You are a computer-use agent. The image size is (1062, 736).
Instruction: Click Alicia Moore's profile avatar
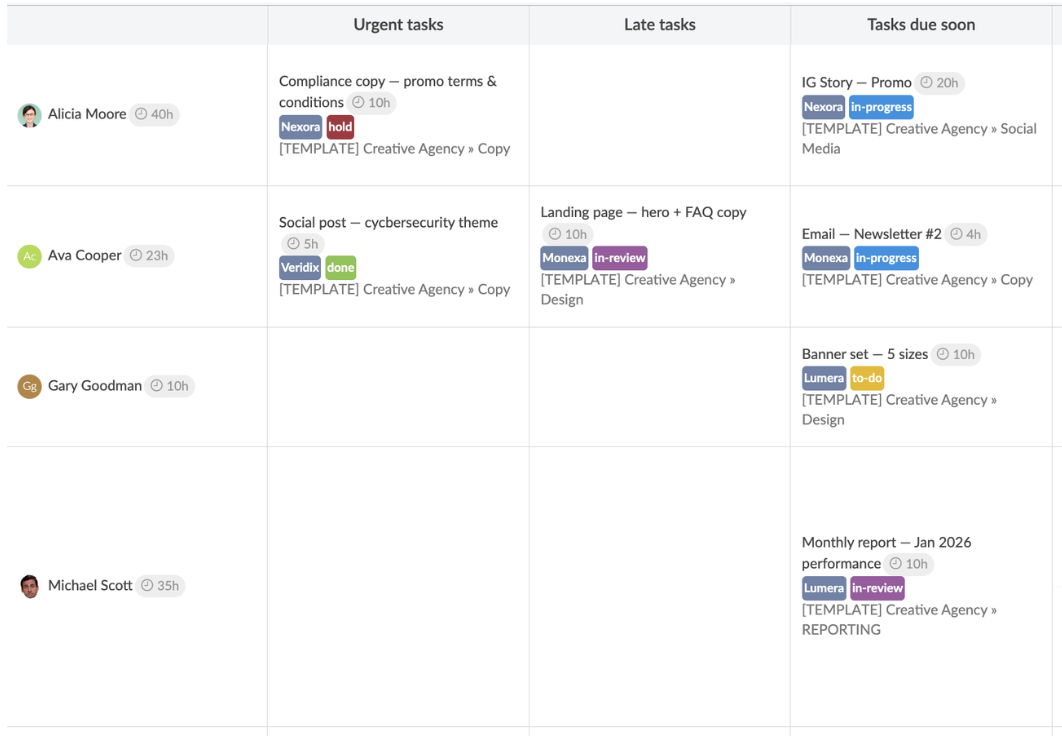point(30,115)
